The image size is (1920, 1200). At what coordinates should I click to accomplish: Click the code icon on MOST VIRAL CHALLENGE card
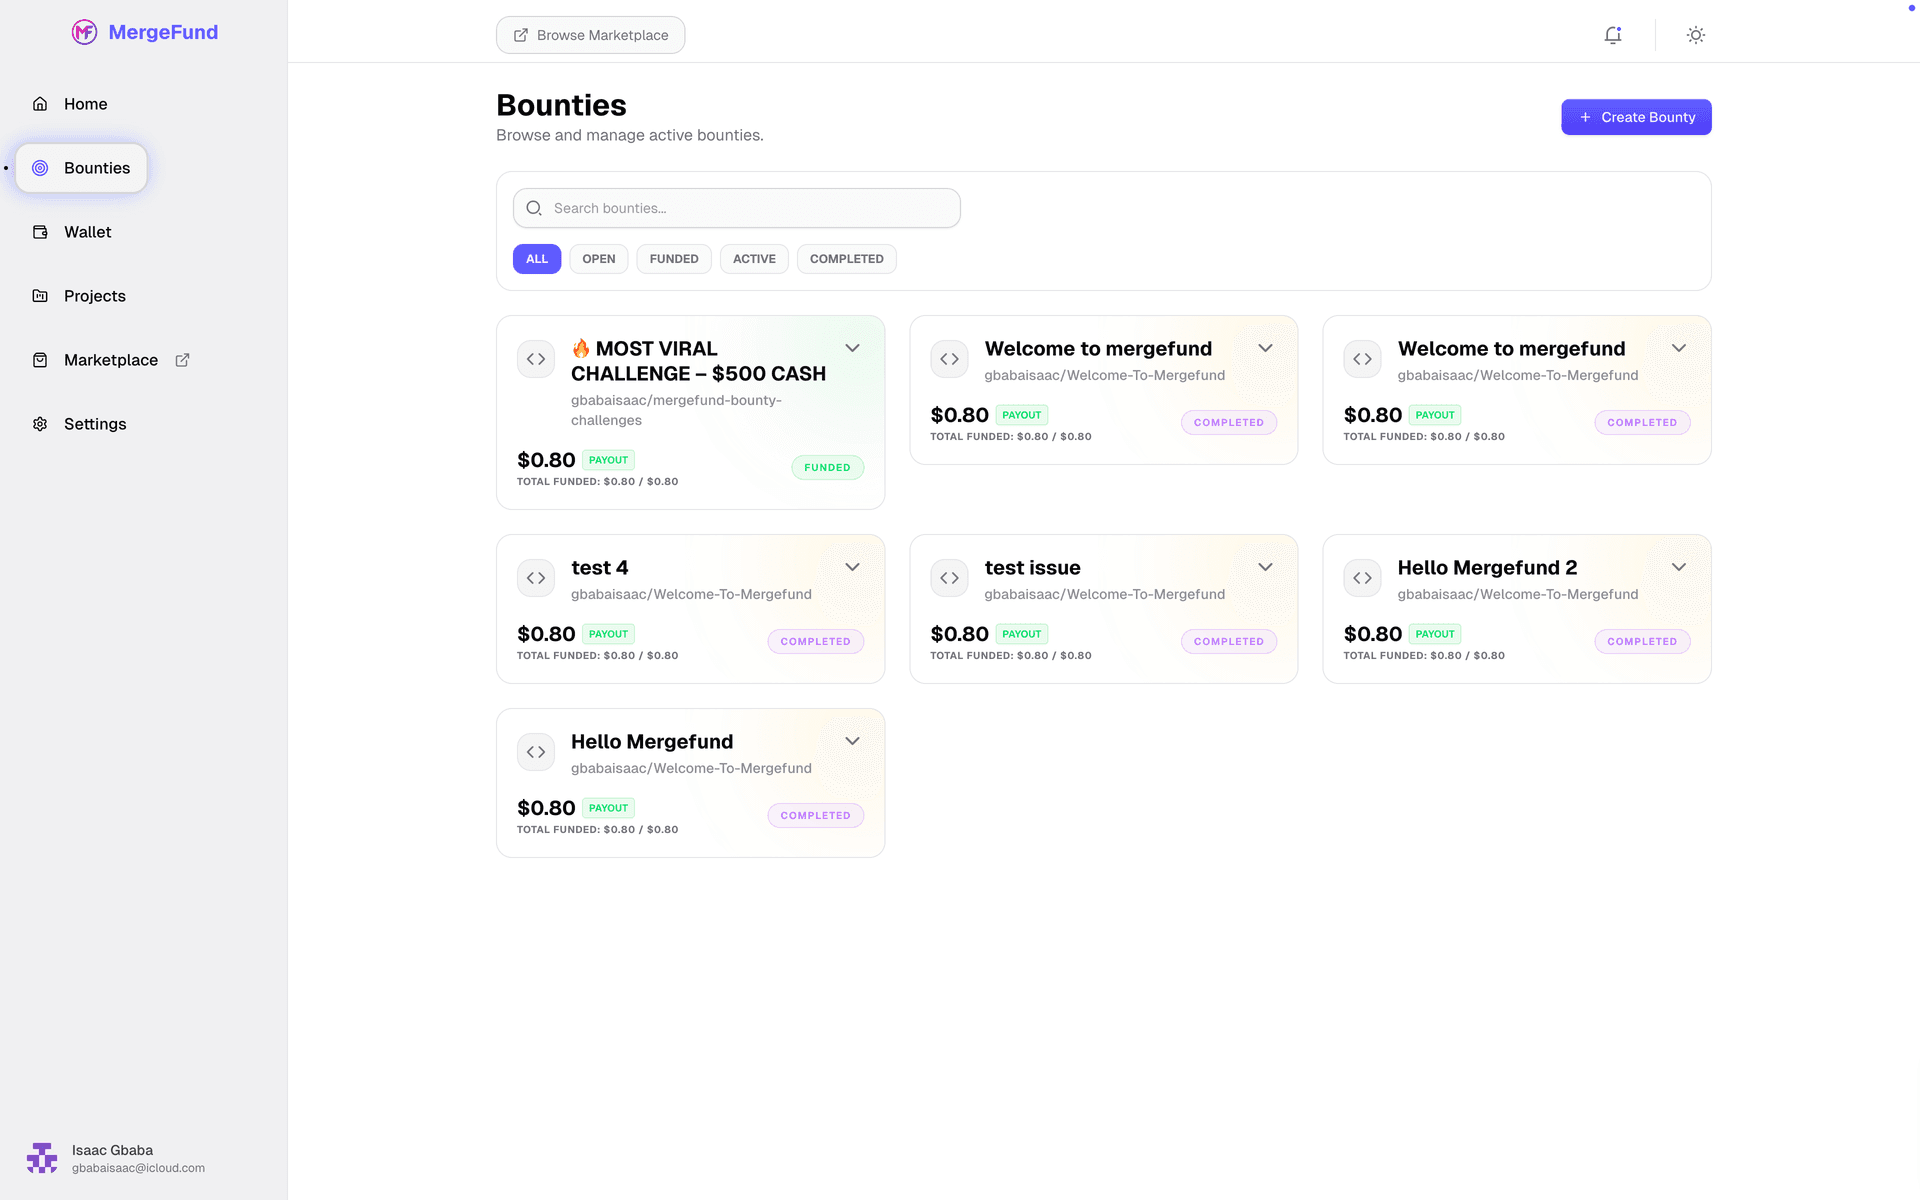pyautogui.click(x=536, y=359)
